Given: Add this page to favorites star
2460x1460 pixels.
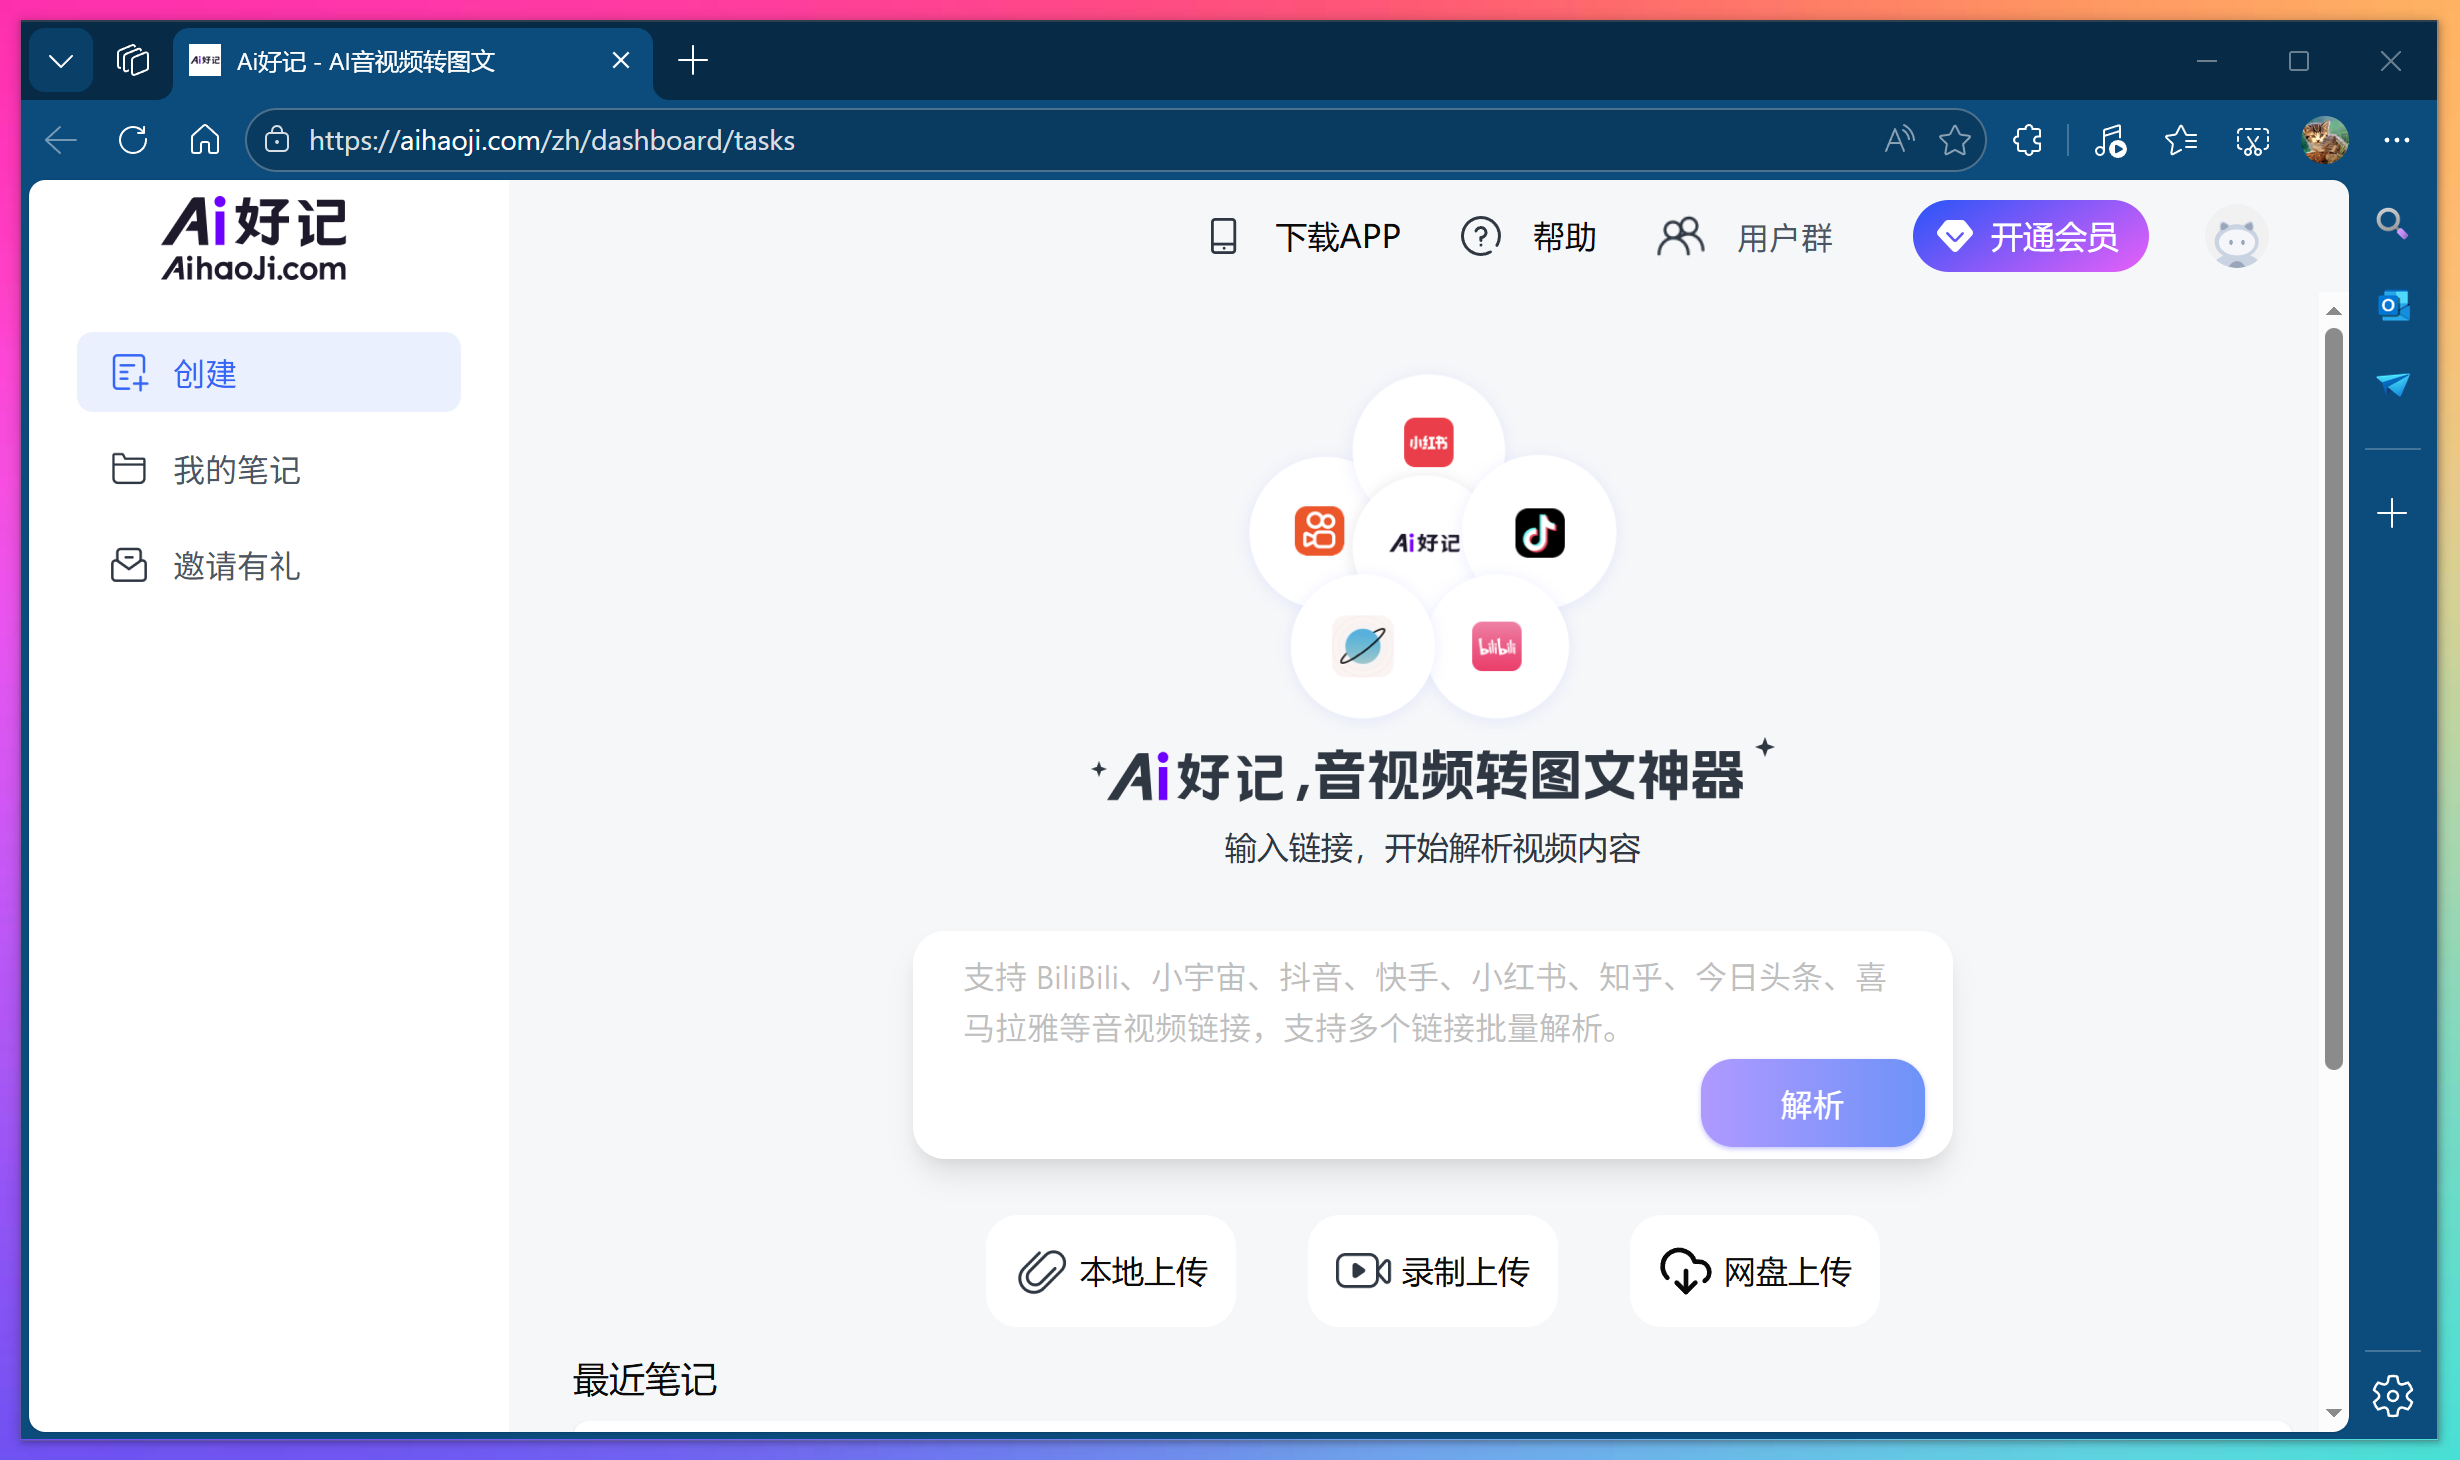Looking at the screenshot, I should click(1955, 140).
